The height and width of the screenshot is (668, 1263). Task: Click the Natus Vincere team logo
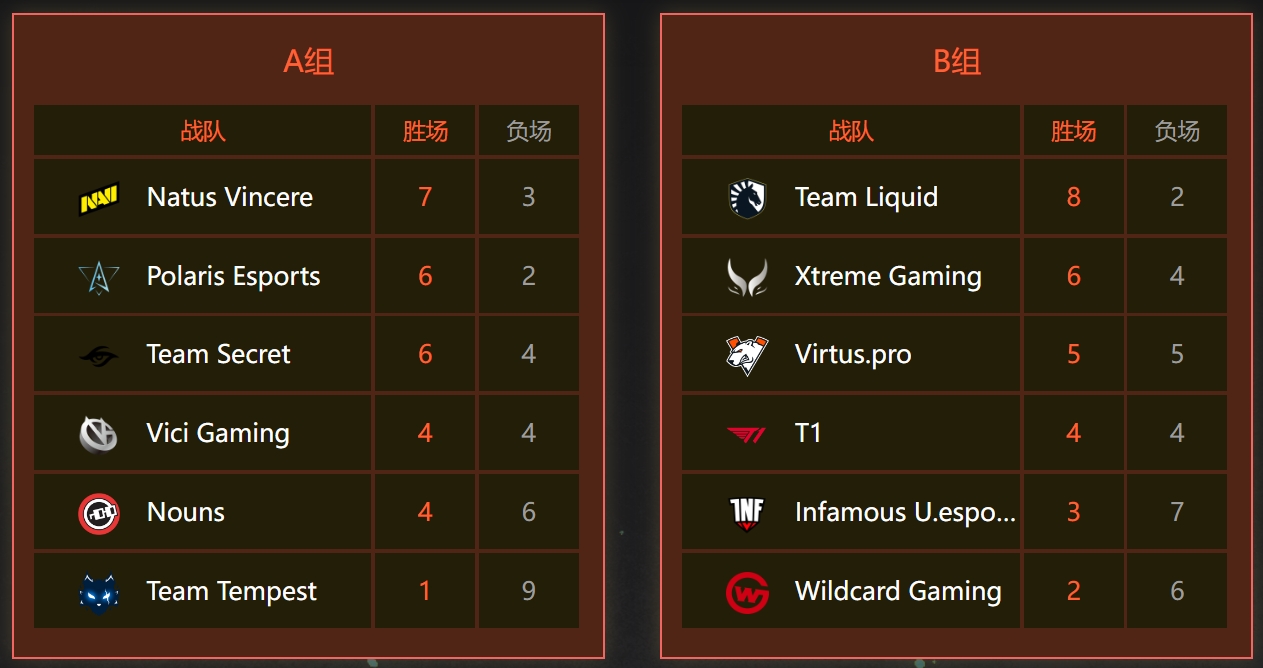[x=99, y=198]
